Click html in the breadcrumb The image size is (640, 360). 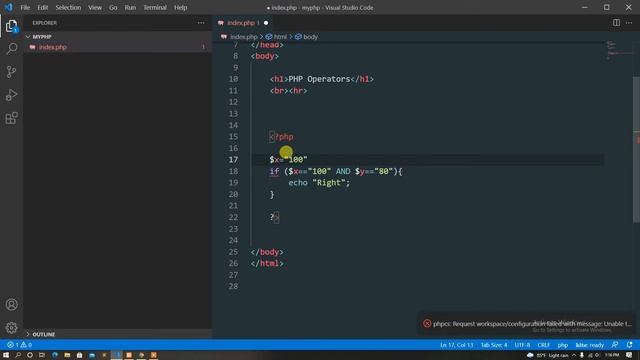pos(280,37)
